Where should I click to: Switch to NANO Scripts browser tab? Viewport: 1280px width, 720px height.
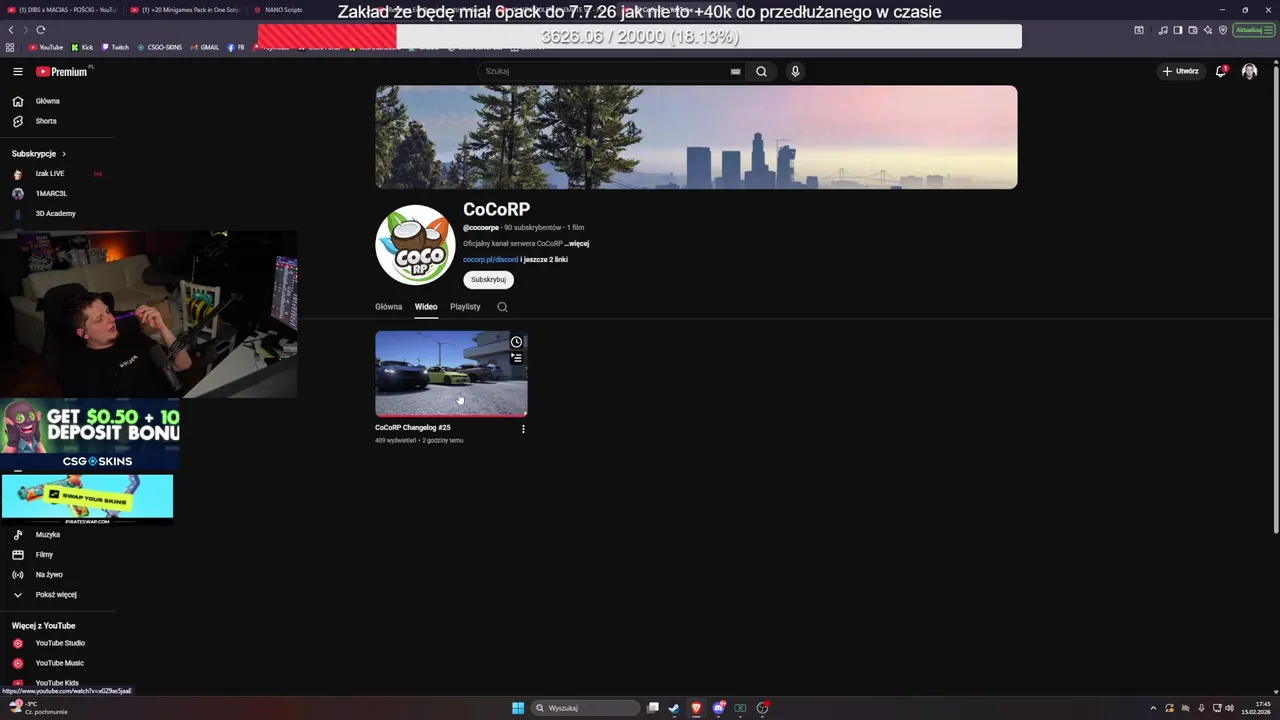click(x=280, y=10)
